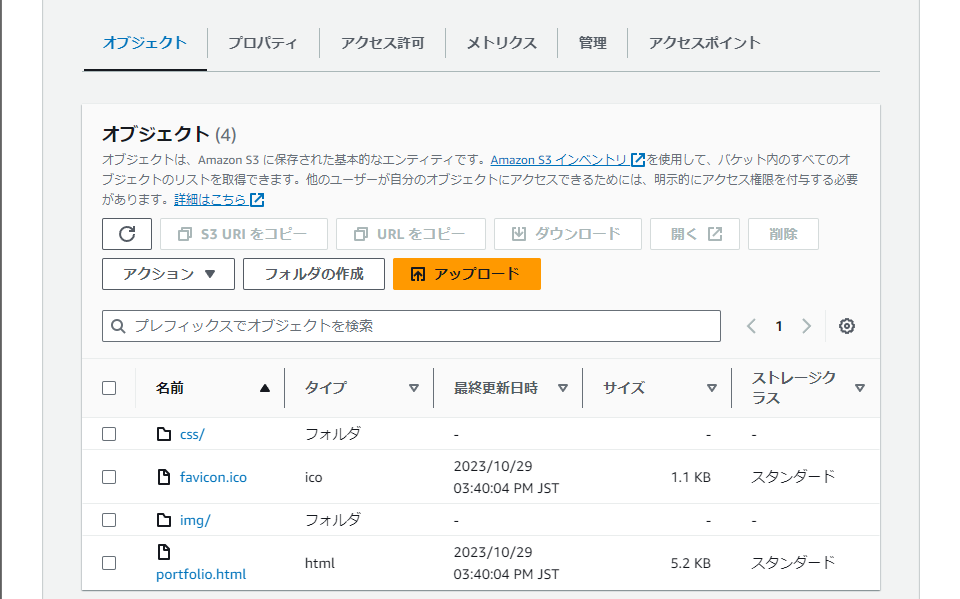Check the checkbox next to img/
The width and height of the screenshot is (960, 599).
[x=109, y=519]
